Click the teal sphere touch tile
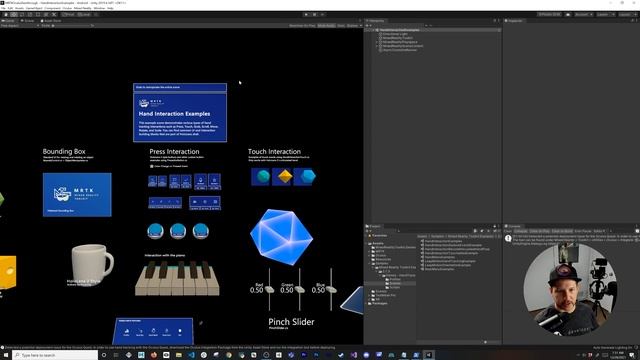Image resolution: width=640 pixels, height=360 pixels. 261,177
